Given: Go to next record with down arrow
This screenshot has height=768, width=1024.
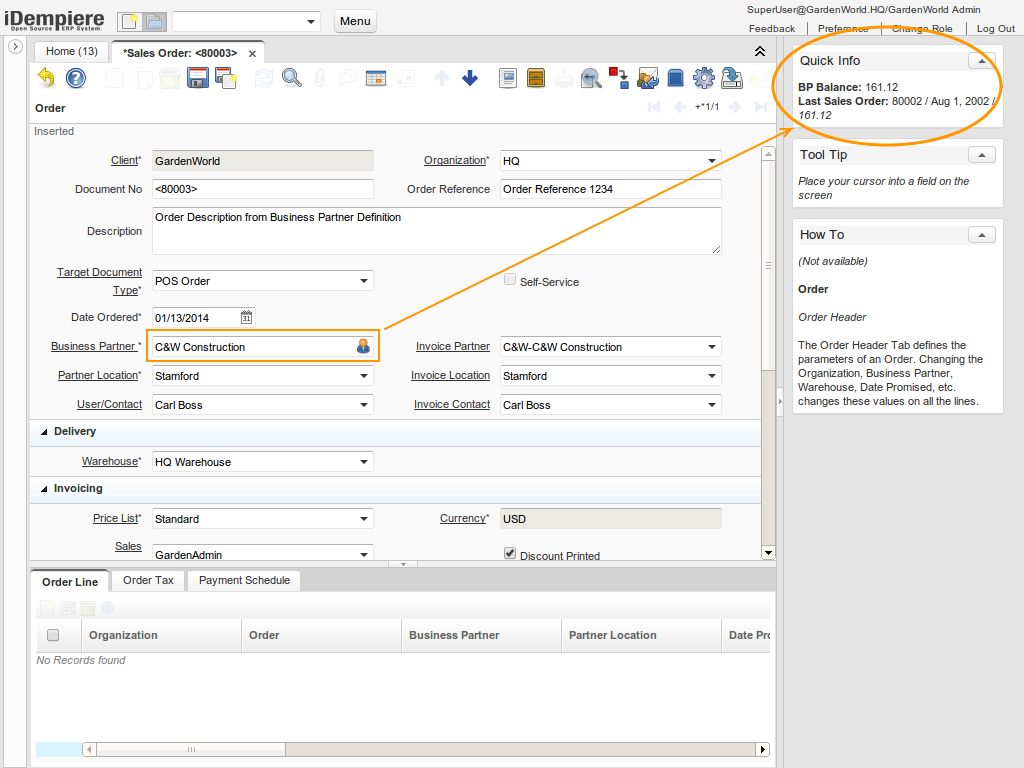Looking at the screenshot, I should pos(470,78).
